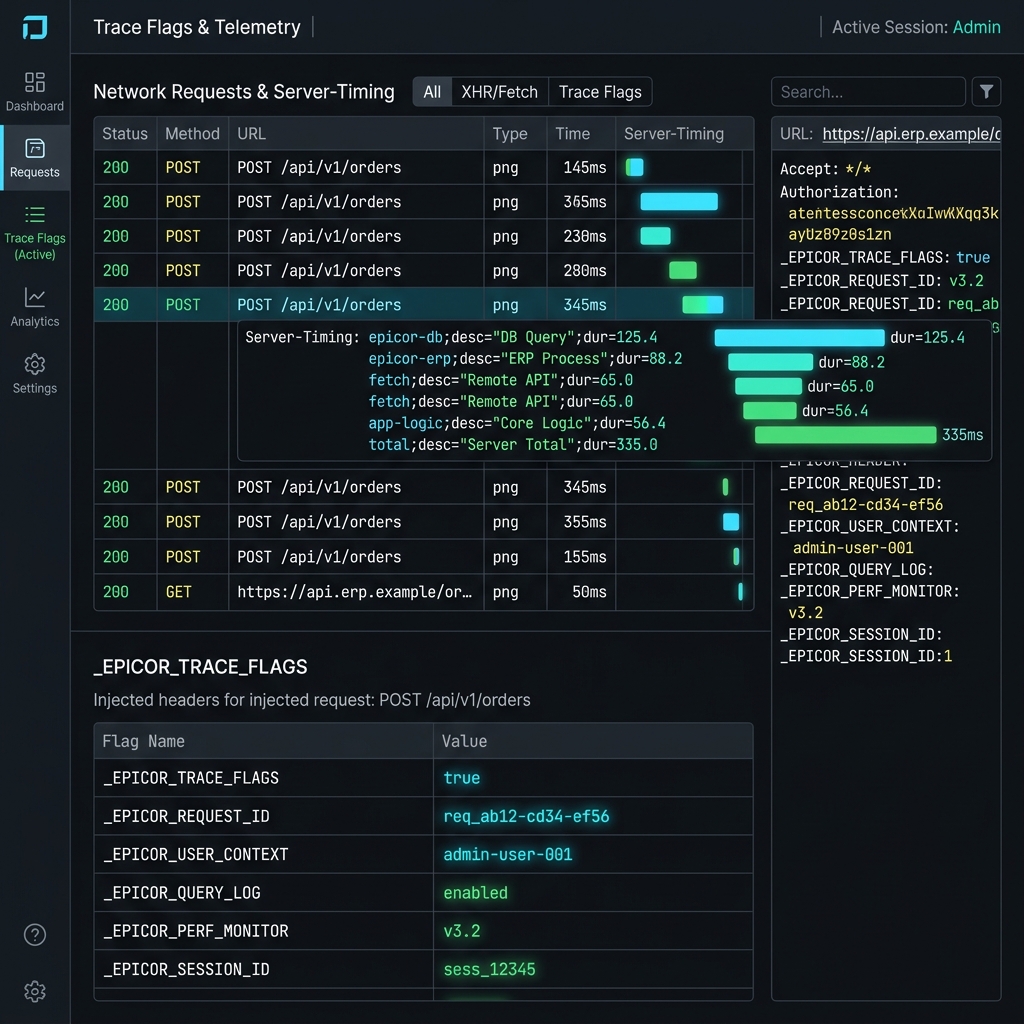Click the app logo icon
This screenshot has height=1024, width=1024.
[x=35, y=27]
